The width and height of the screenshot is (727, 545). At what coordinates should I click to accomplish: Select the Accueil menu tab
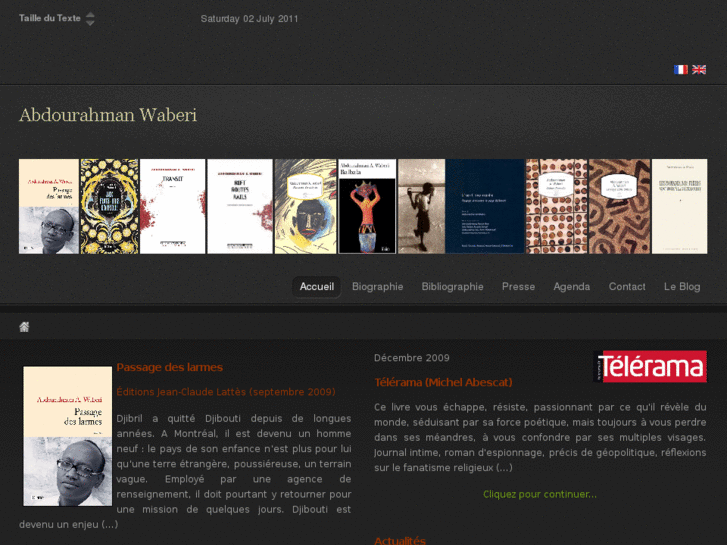coord(317,287)
